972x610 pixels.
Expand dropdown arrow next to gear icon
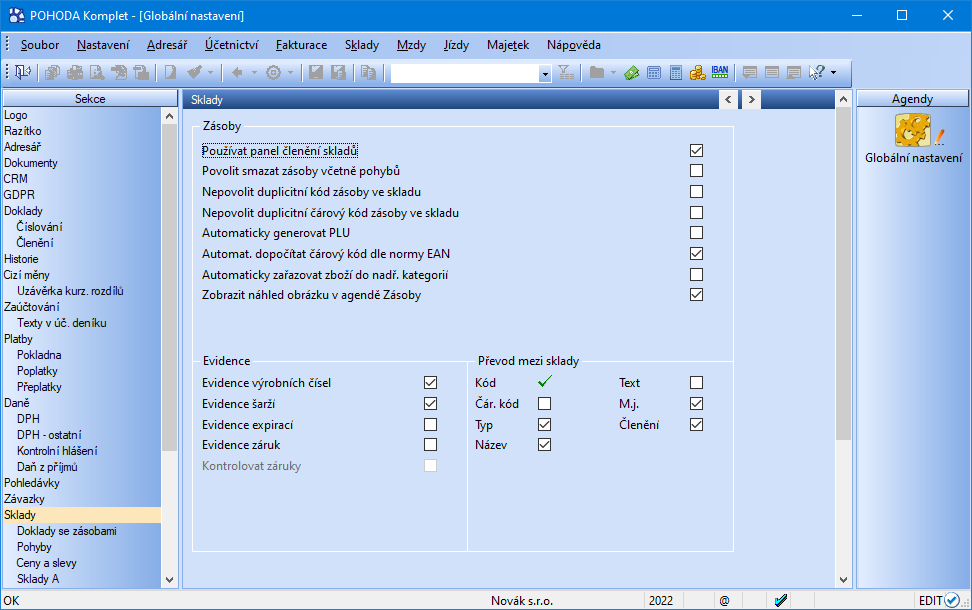[x=290, y=73]
